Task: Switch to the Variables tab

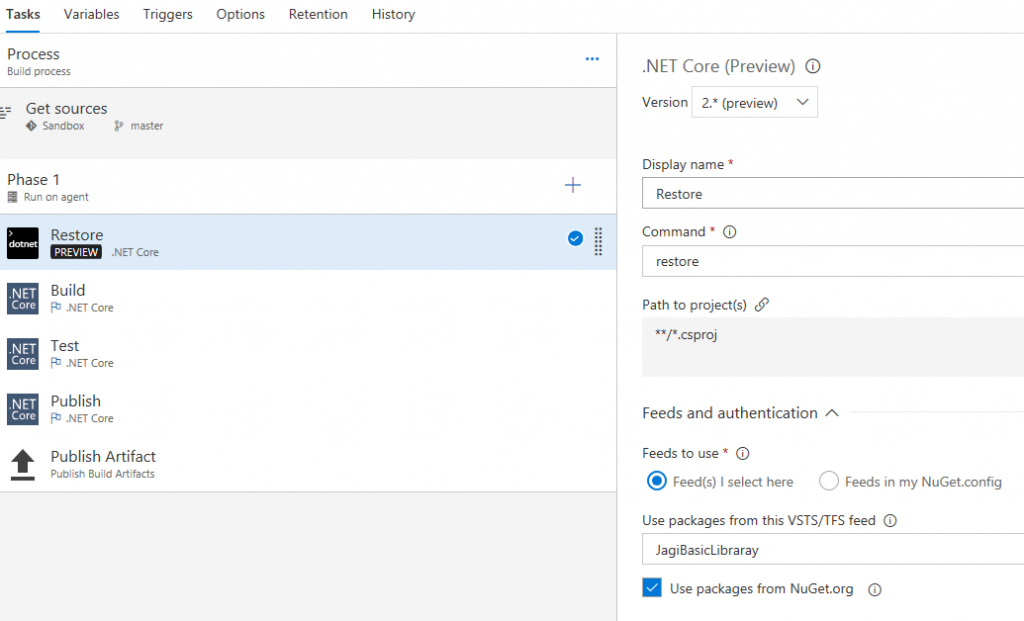Action: click(91, 14)
